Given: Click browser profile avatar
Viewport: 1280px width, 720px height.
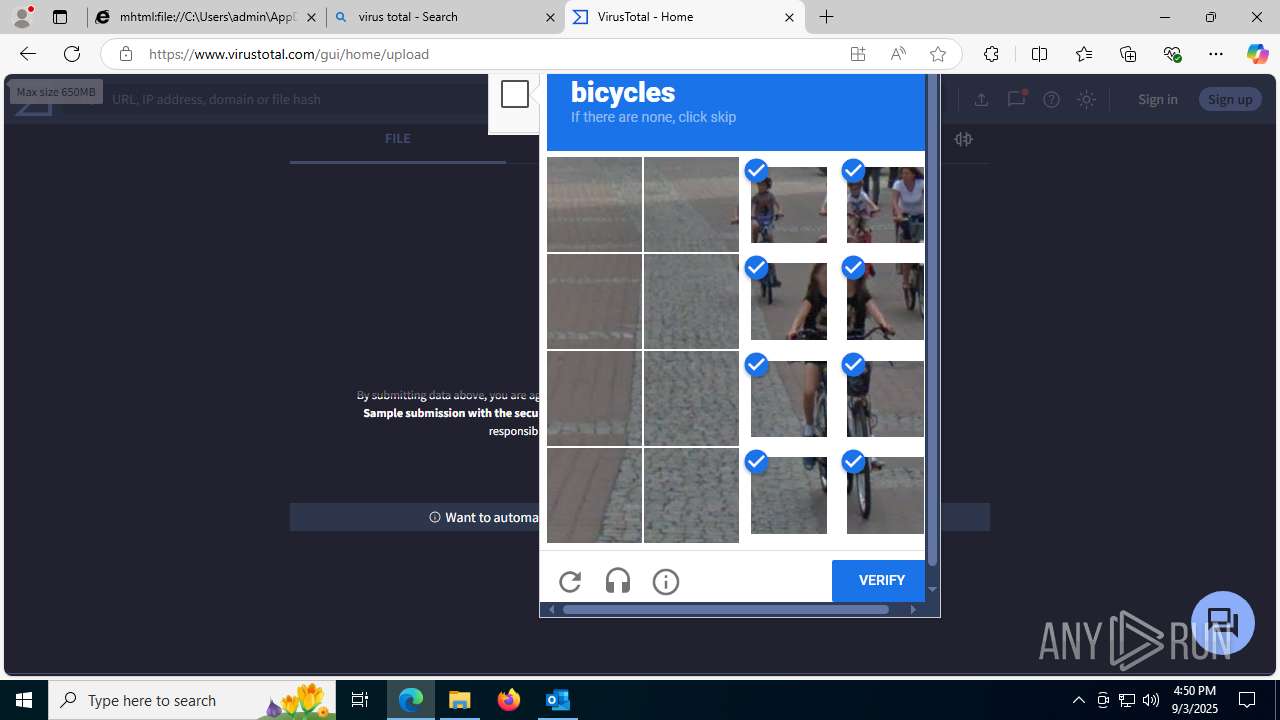Looking at the screenshot, I should (x=22, y=17).
